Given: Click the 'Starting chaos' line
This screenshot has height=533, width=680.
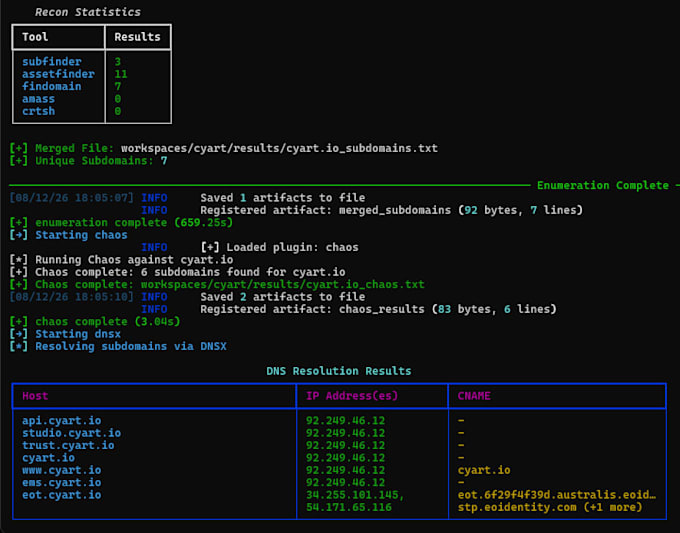Looking at the screenshot, I should [69, 235].
